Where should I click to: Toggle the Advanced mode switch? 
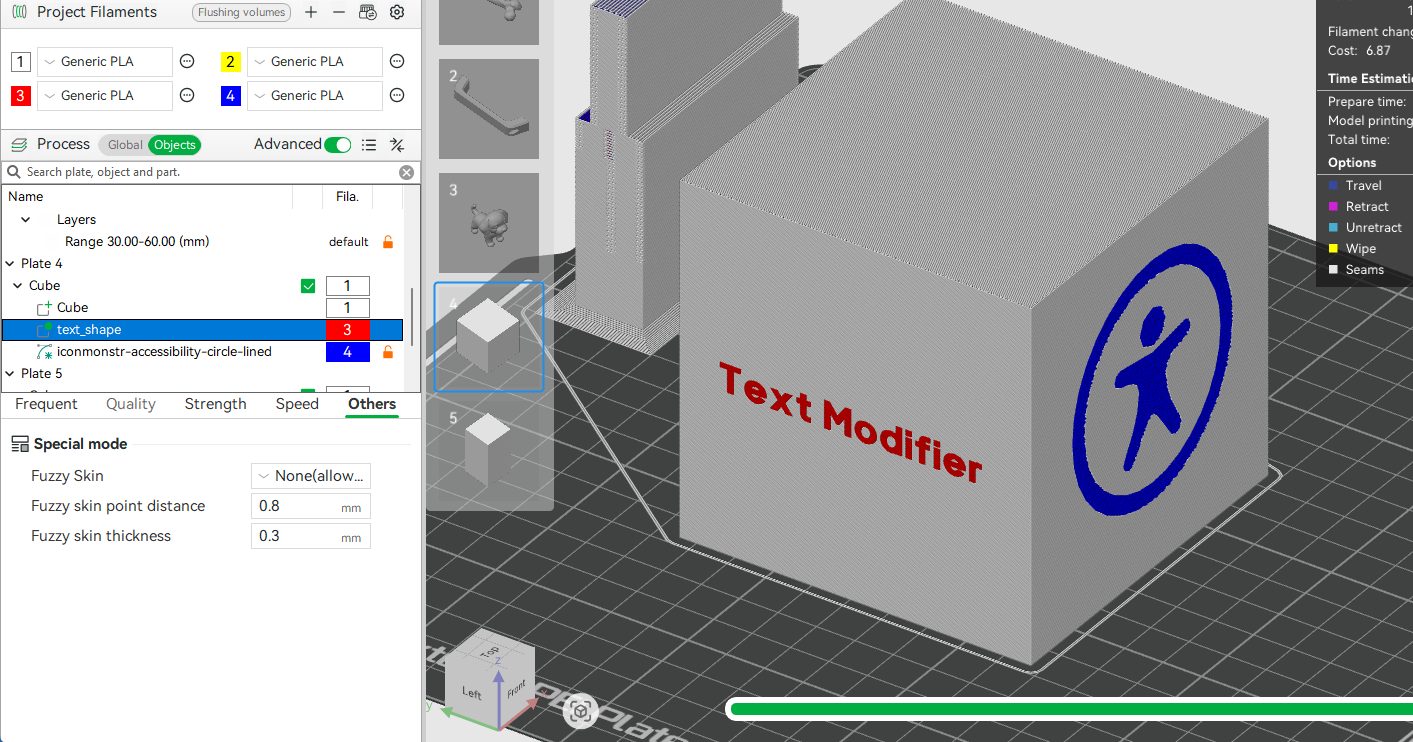tap(338, 145)
